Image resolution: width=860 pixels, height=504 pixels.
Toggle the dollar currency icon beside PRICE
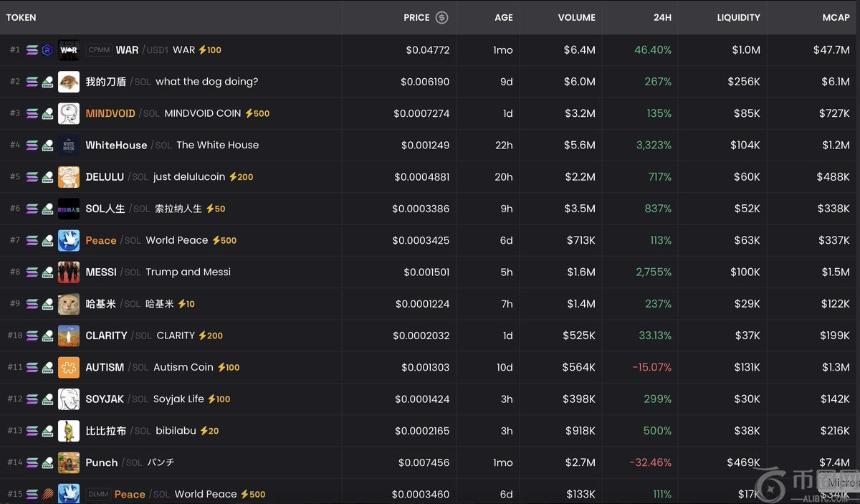tap(442, 18)
